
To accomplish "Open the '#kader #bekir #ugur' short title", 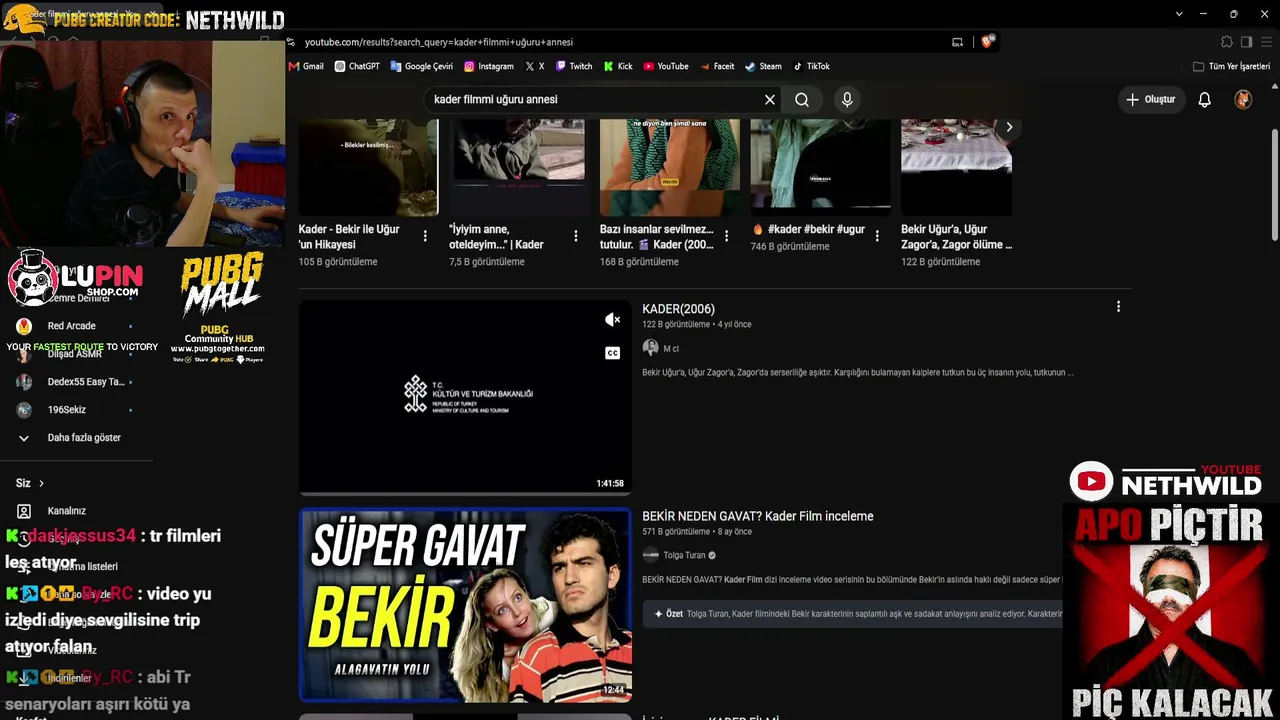I will pyautogui.click(x=808, y=229).
